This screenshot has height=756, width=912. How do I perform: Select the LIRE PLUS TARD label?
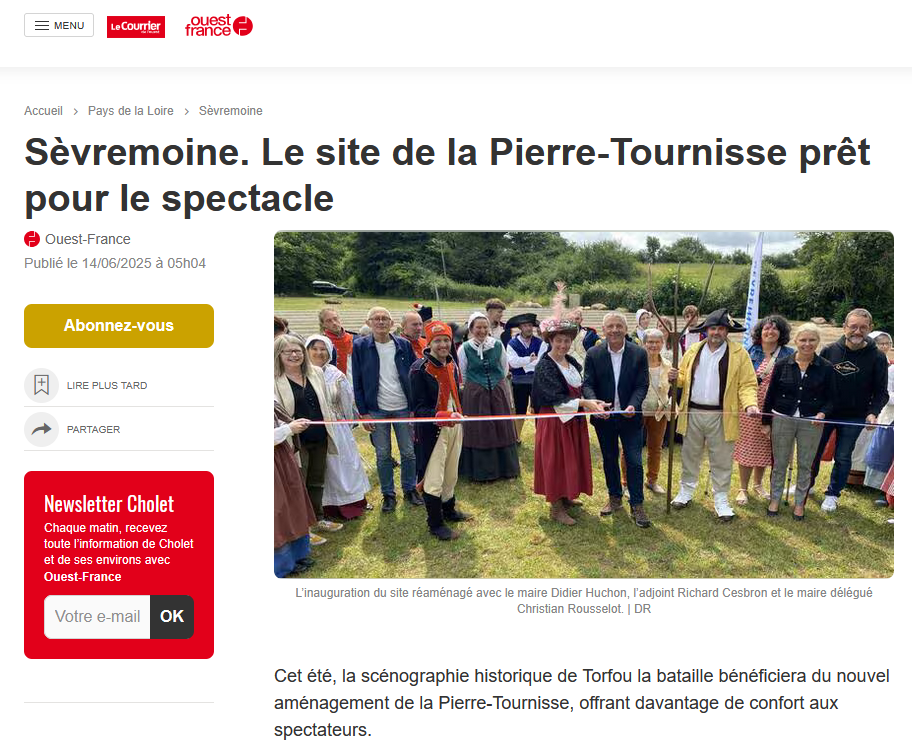tap(107, 386)
